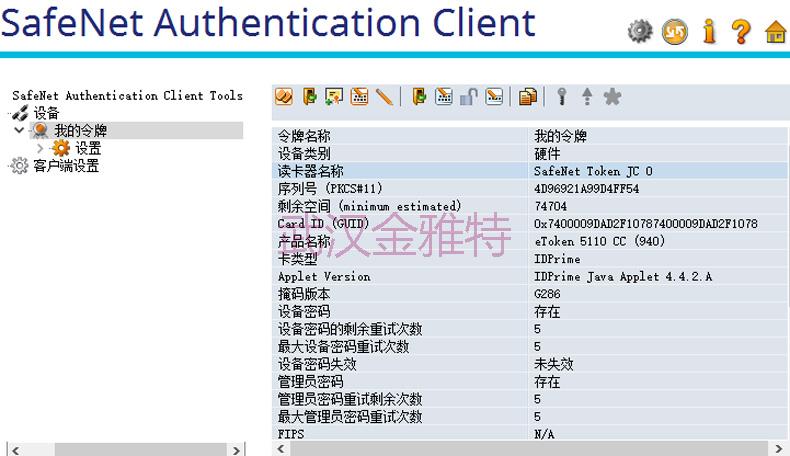Screen dimensions: 790x456
Task: Open Advanced View via the header gear icon
Action: click(640, 31)
